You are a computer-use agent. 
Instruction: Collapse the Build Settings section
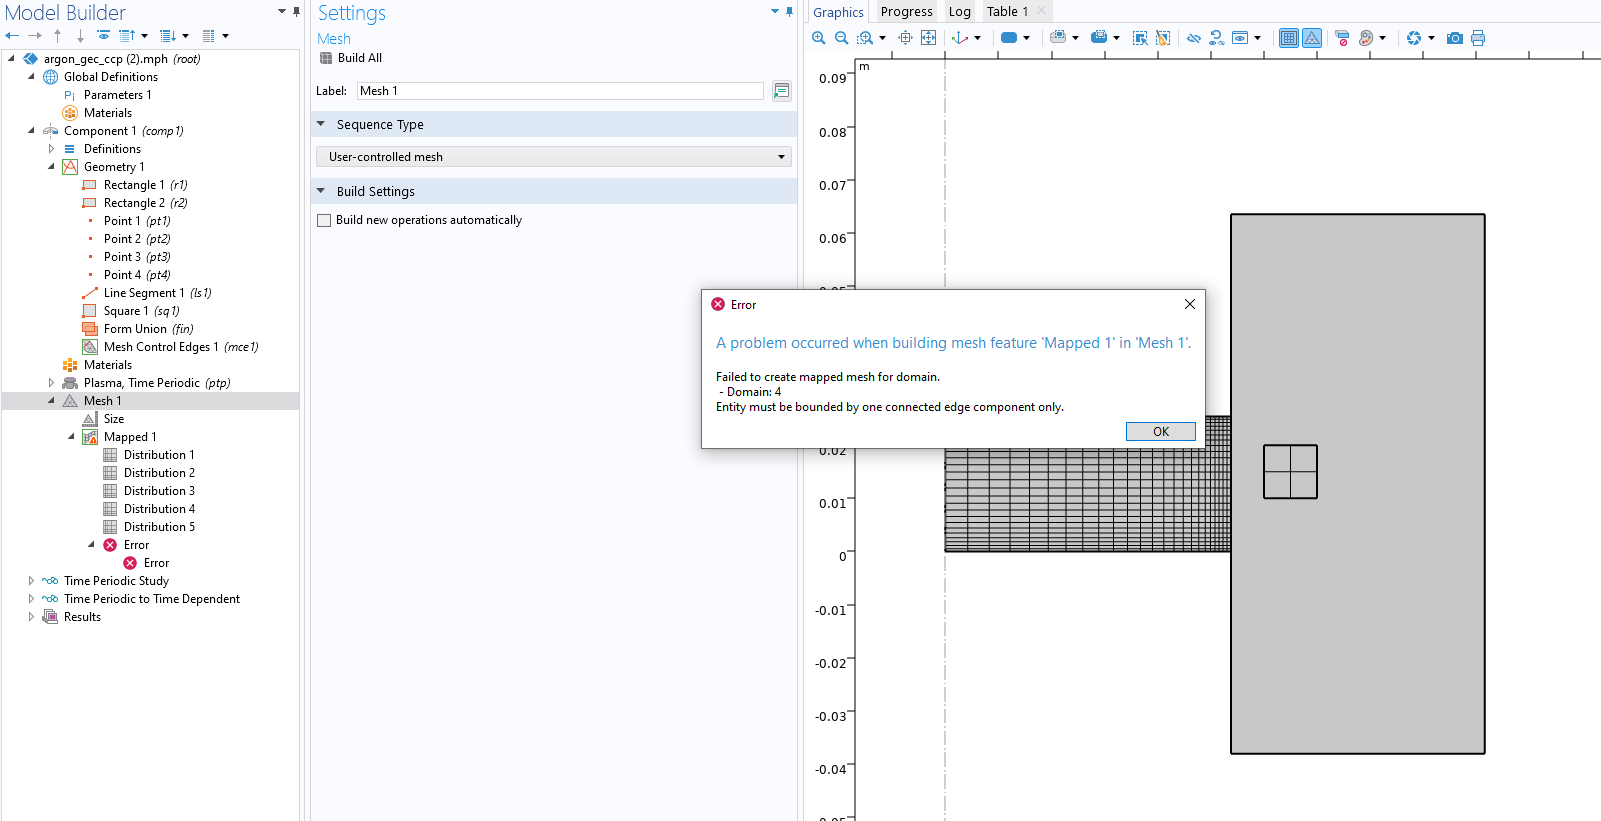click(321, 191)
